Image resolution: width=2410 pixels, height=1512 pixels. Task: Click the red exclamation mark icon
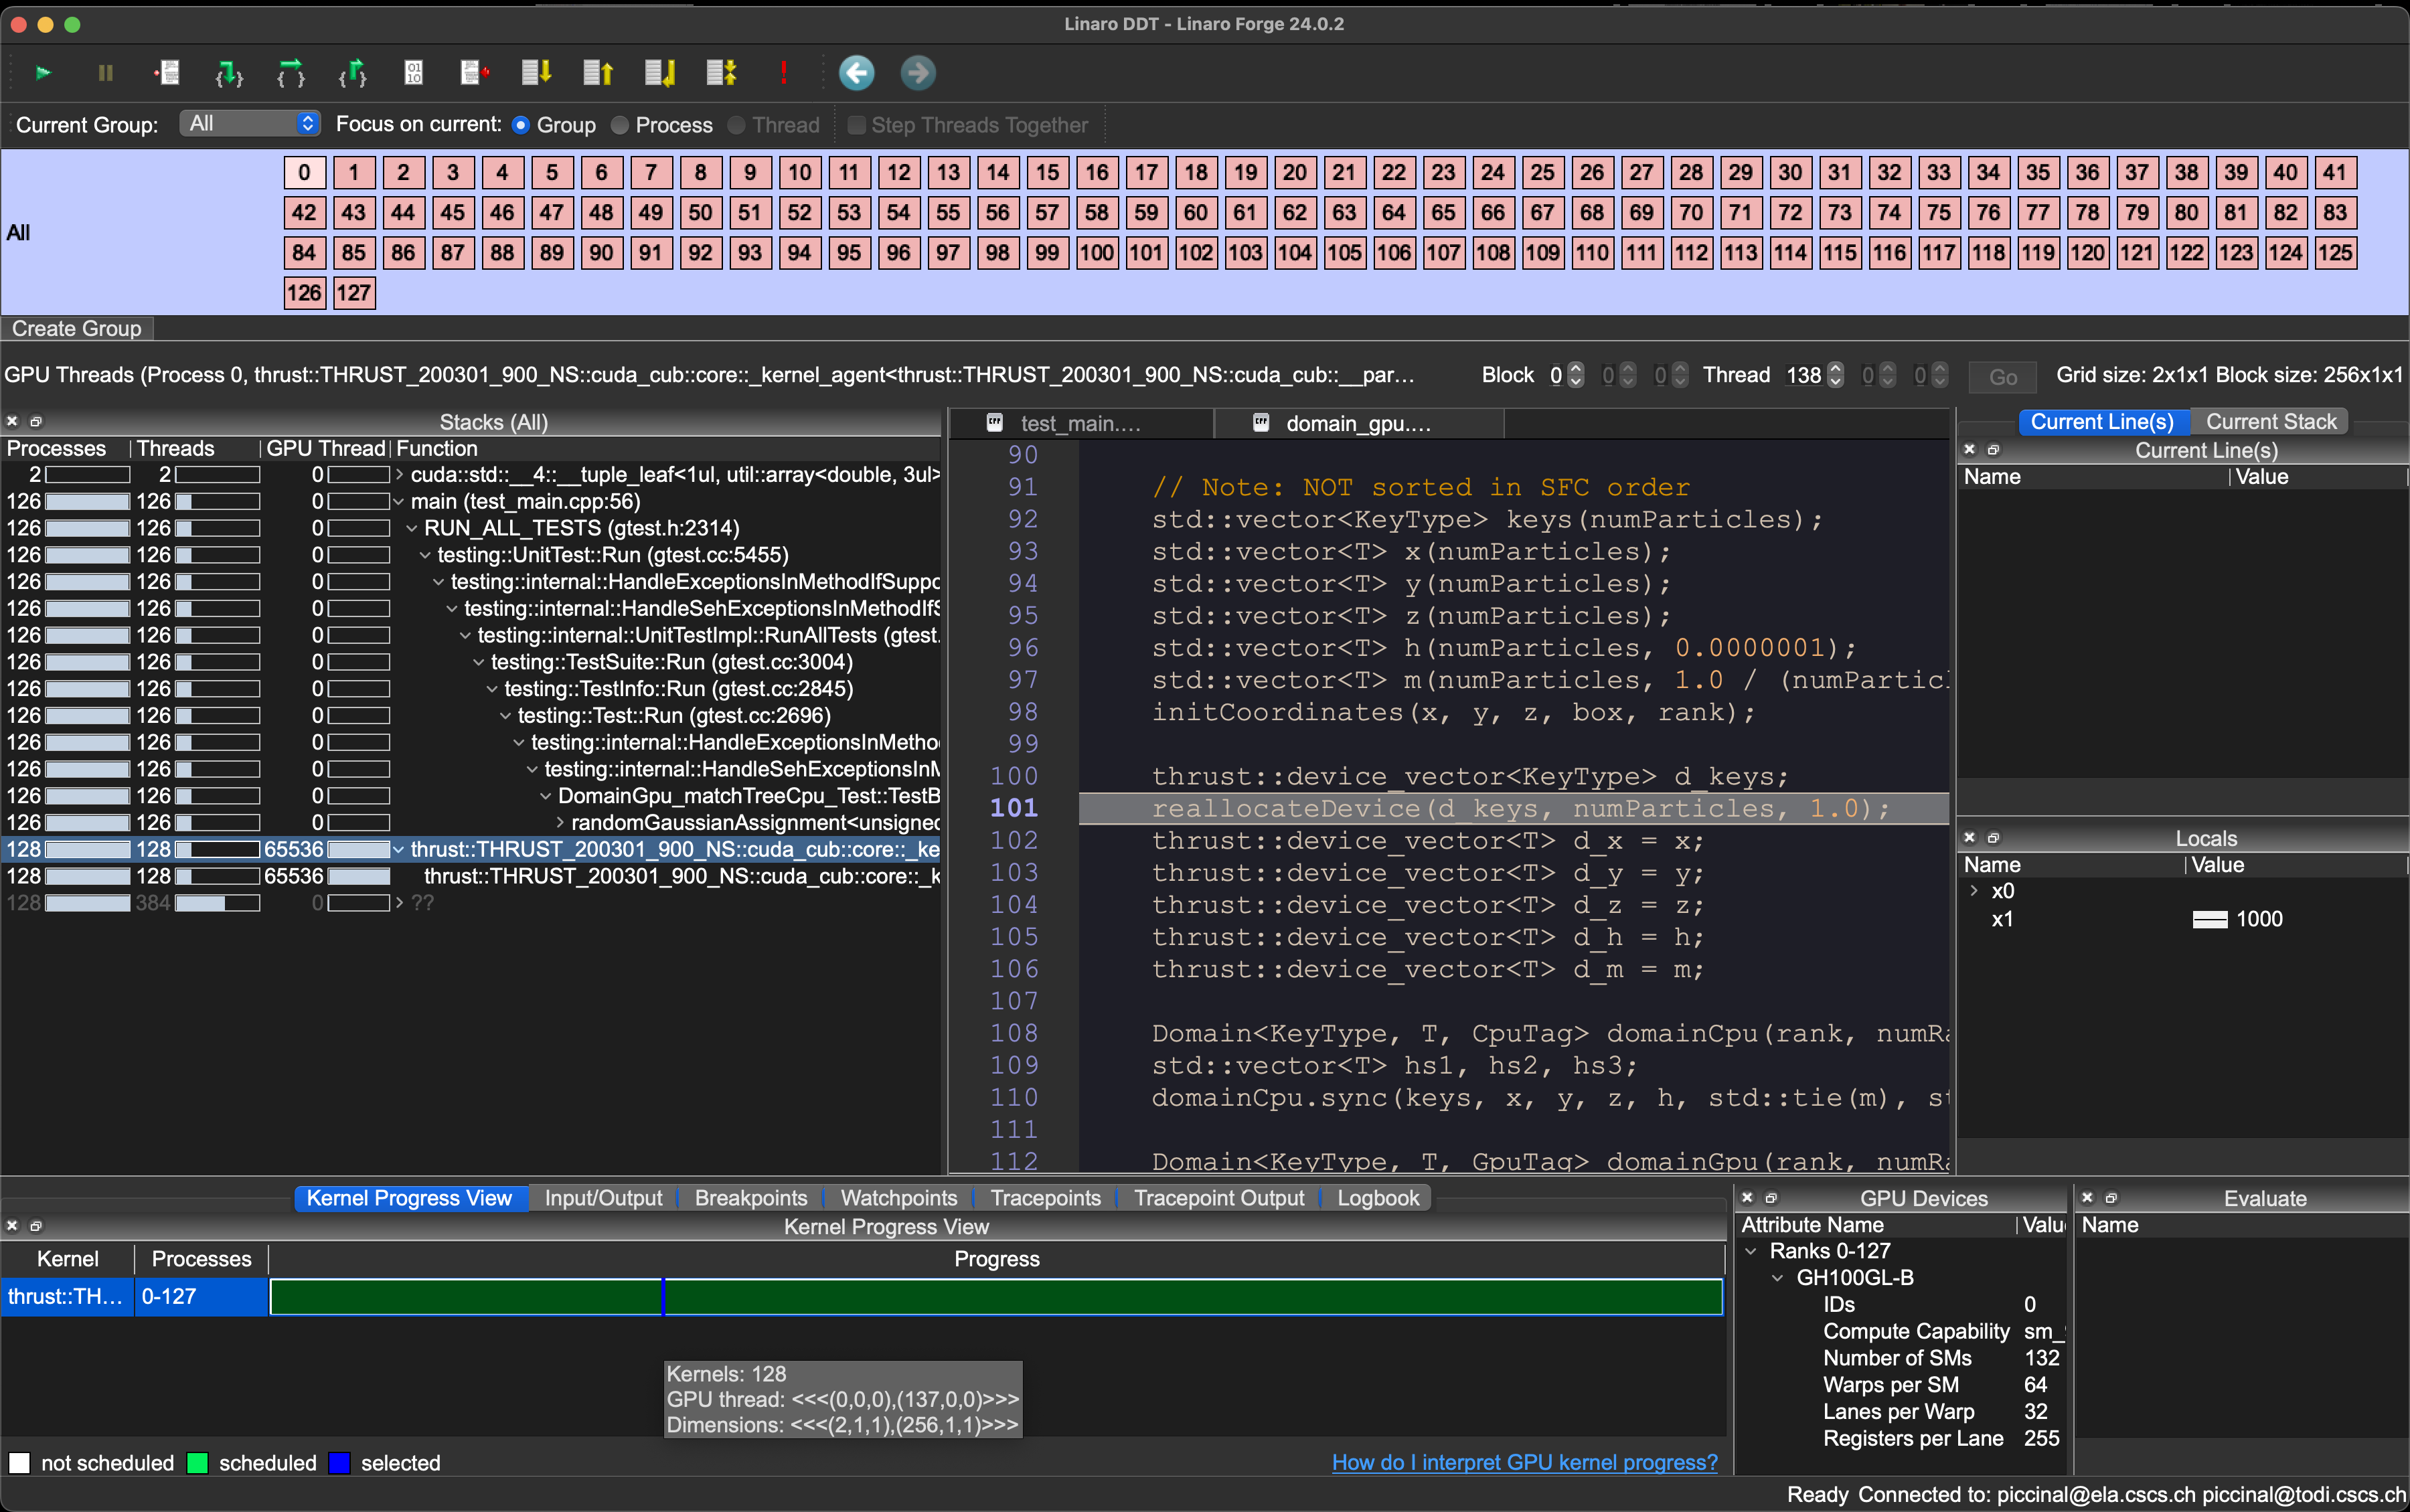coord(783,73)
